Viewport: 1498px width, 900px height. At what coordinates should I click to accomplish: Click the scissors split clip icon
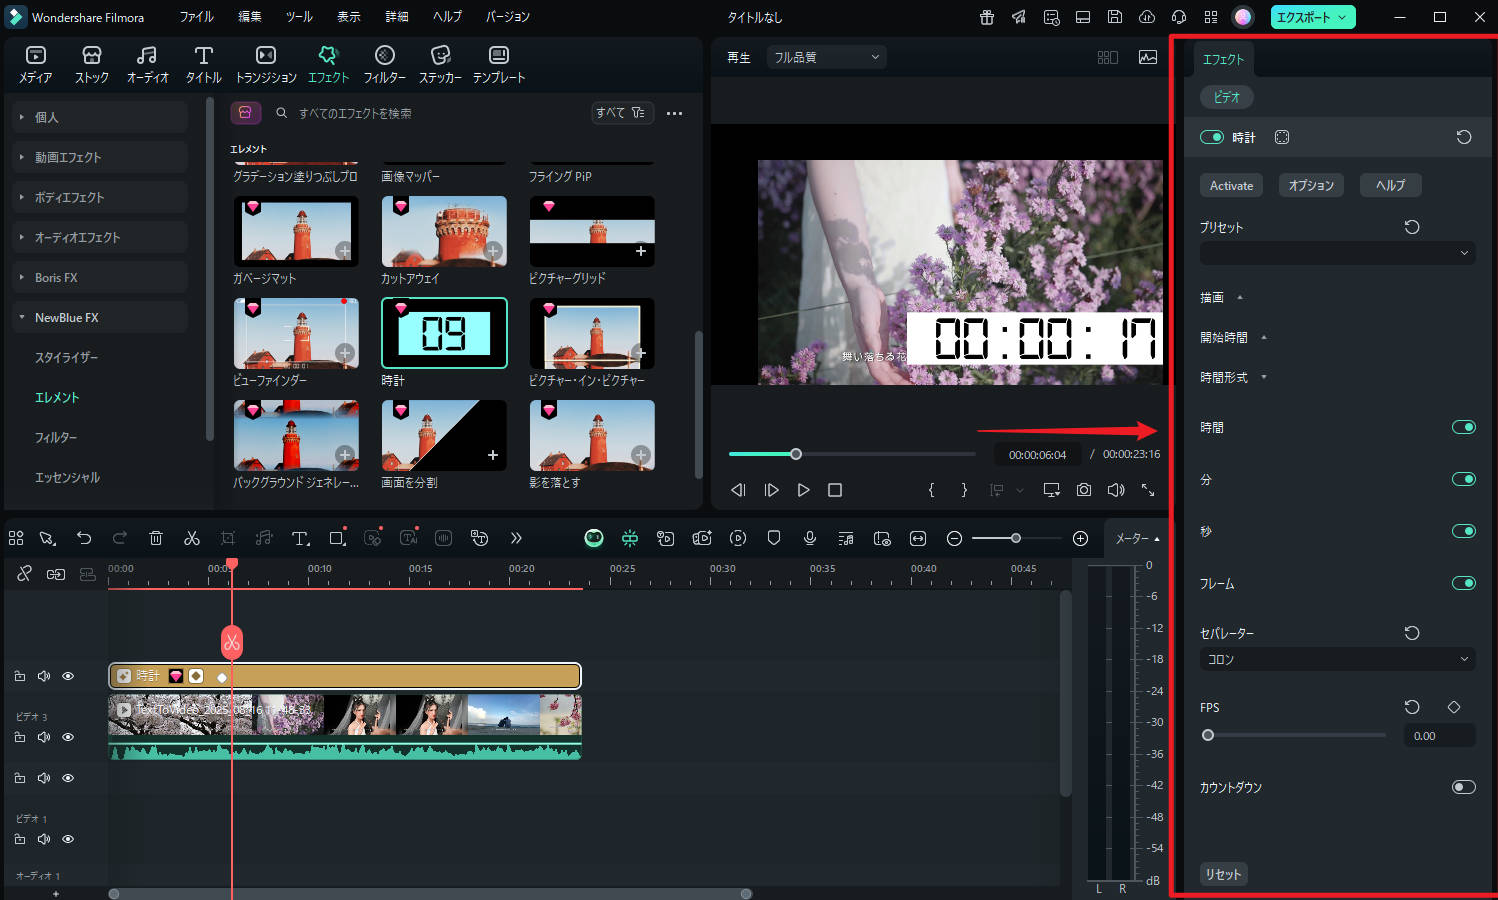[192, 538]
